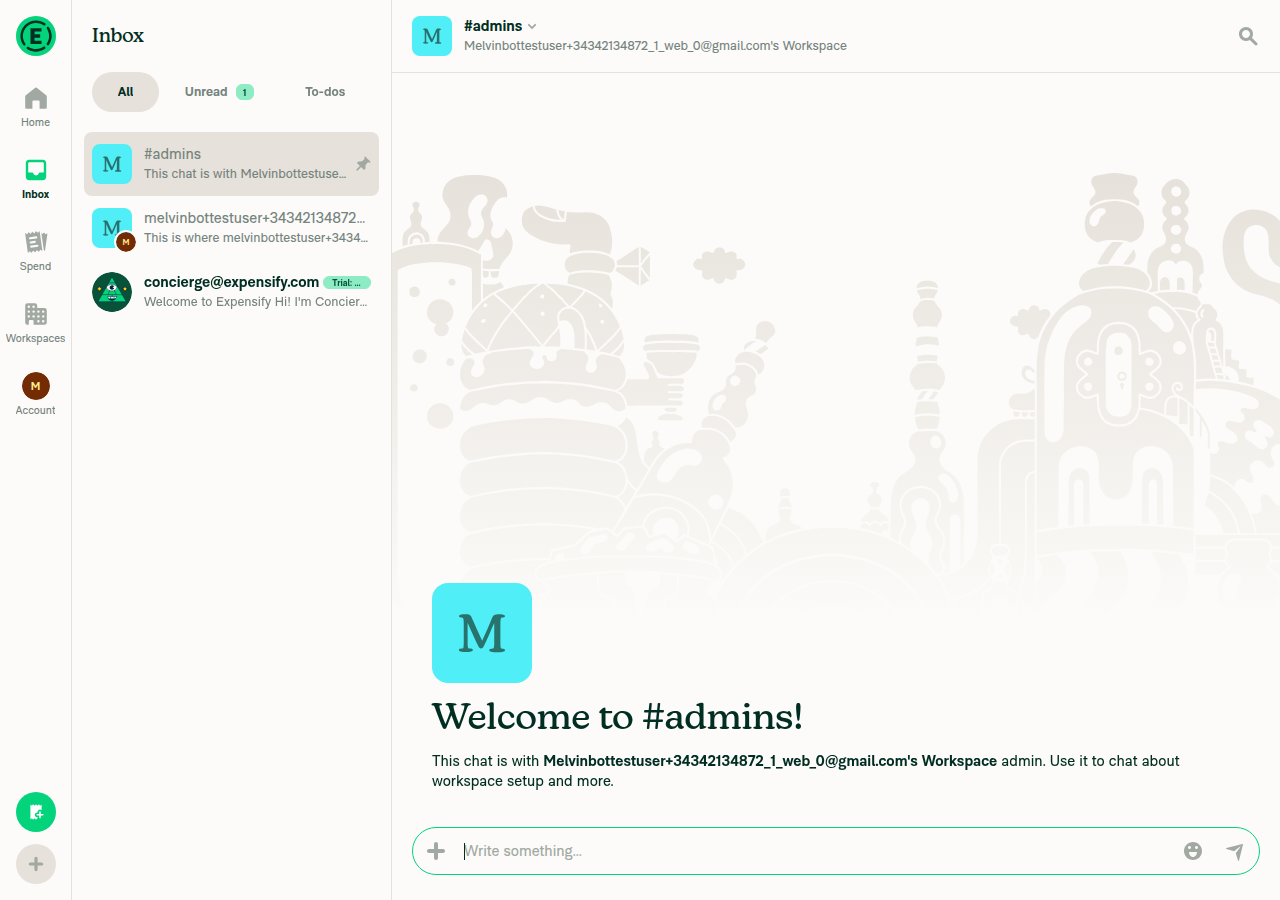Click the Concierge avatar in chat list

pos(112,292)
